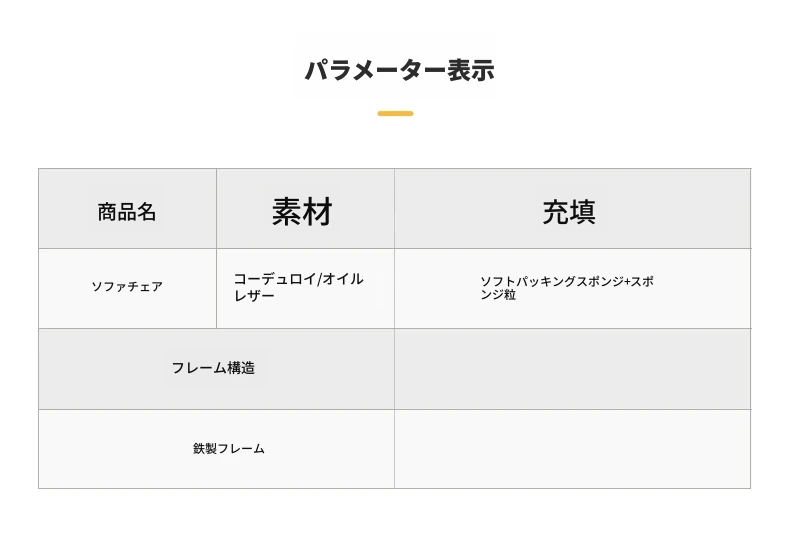The image size is (790, 537).
Task: Click the word 構造 in the frame row
Action: pyautogui.click(x=241, y=368)
